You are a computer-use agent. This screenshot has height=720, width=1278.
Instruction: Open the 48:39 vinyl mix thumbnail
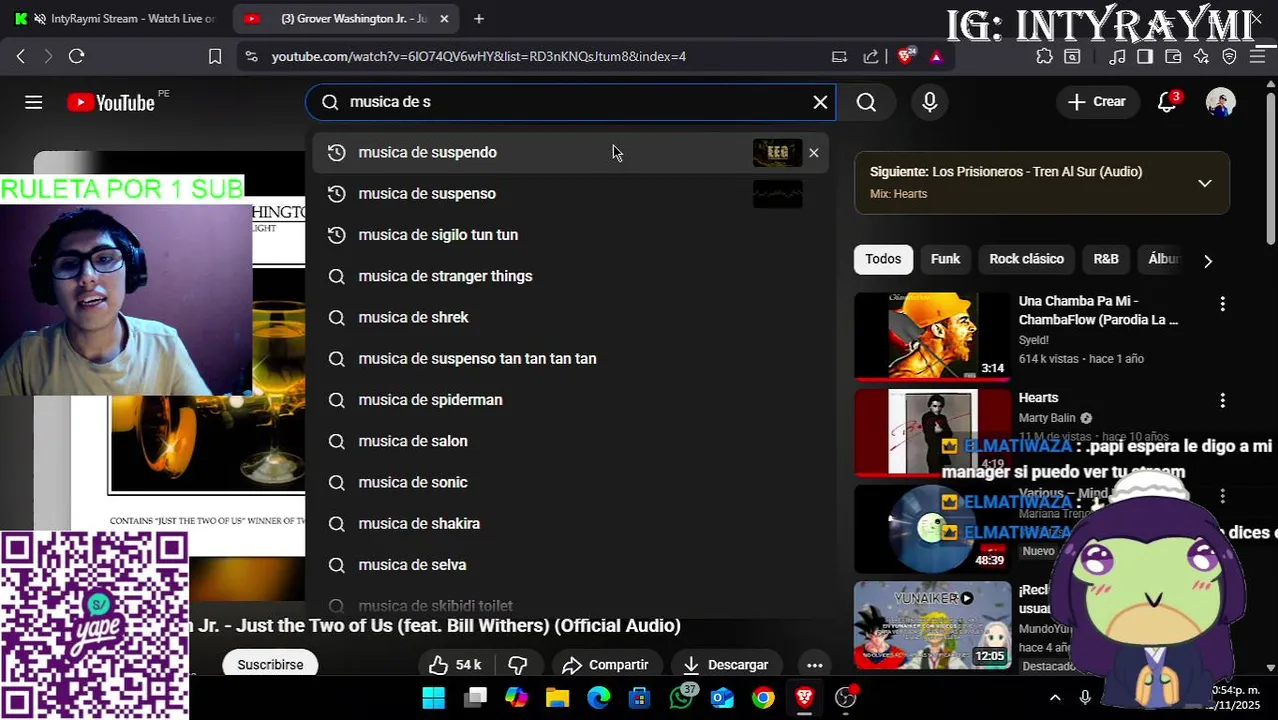pos(932,530)
